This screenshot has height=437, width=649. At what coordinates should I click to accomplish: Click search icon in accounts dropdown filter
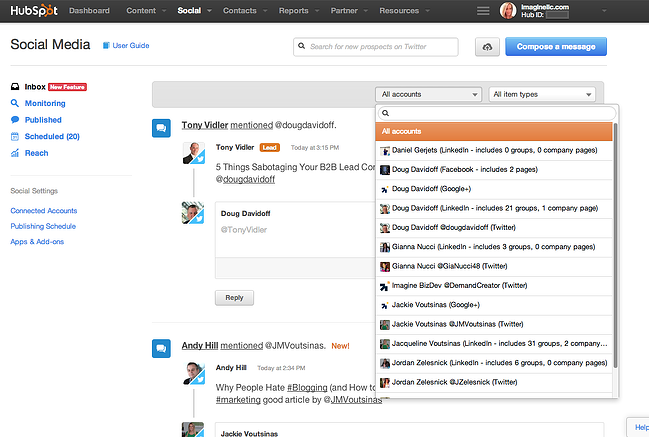[x=385, y=113]
